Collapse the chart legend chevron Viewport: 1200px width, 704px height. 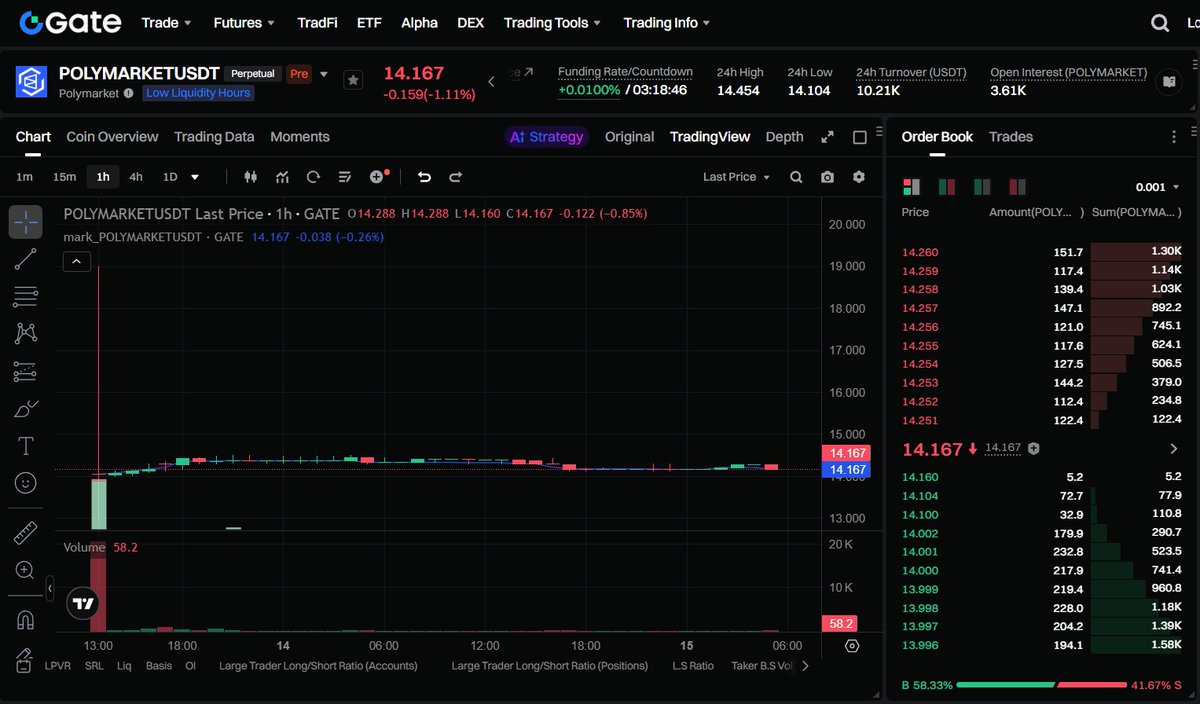tap(77, 262)
